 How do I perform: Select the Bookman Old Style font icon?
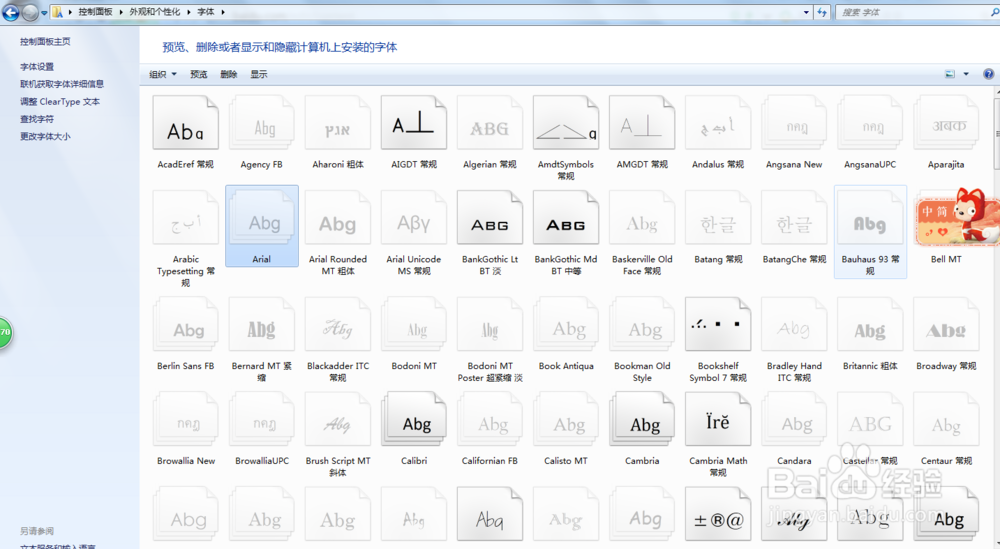[x=642, y=325]
